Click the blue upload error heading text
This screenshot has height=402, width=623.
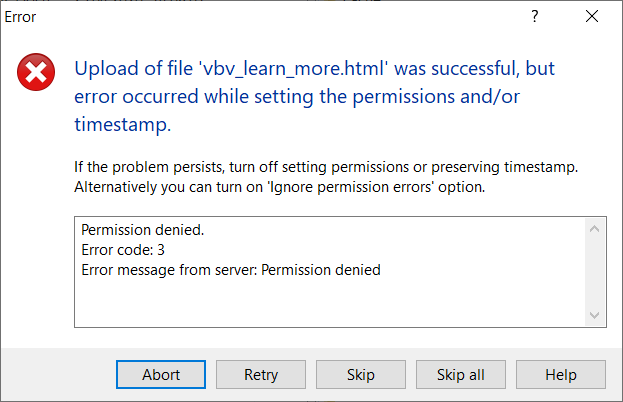(314, 96)
